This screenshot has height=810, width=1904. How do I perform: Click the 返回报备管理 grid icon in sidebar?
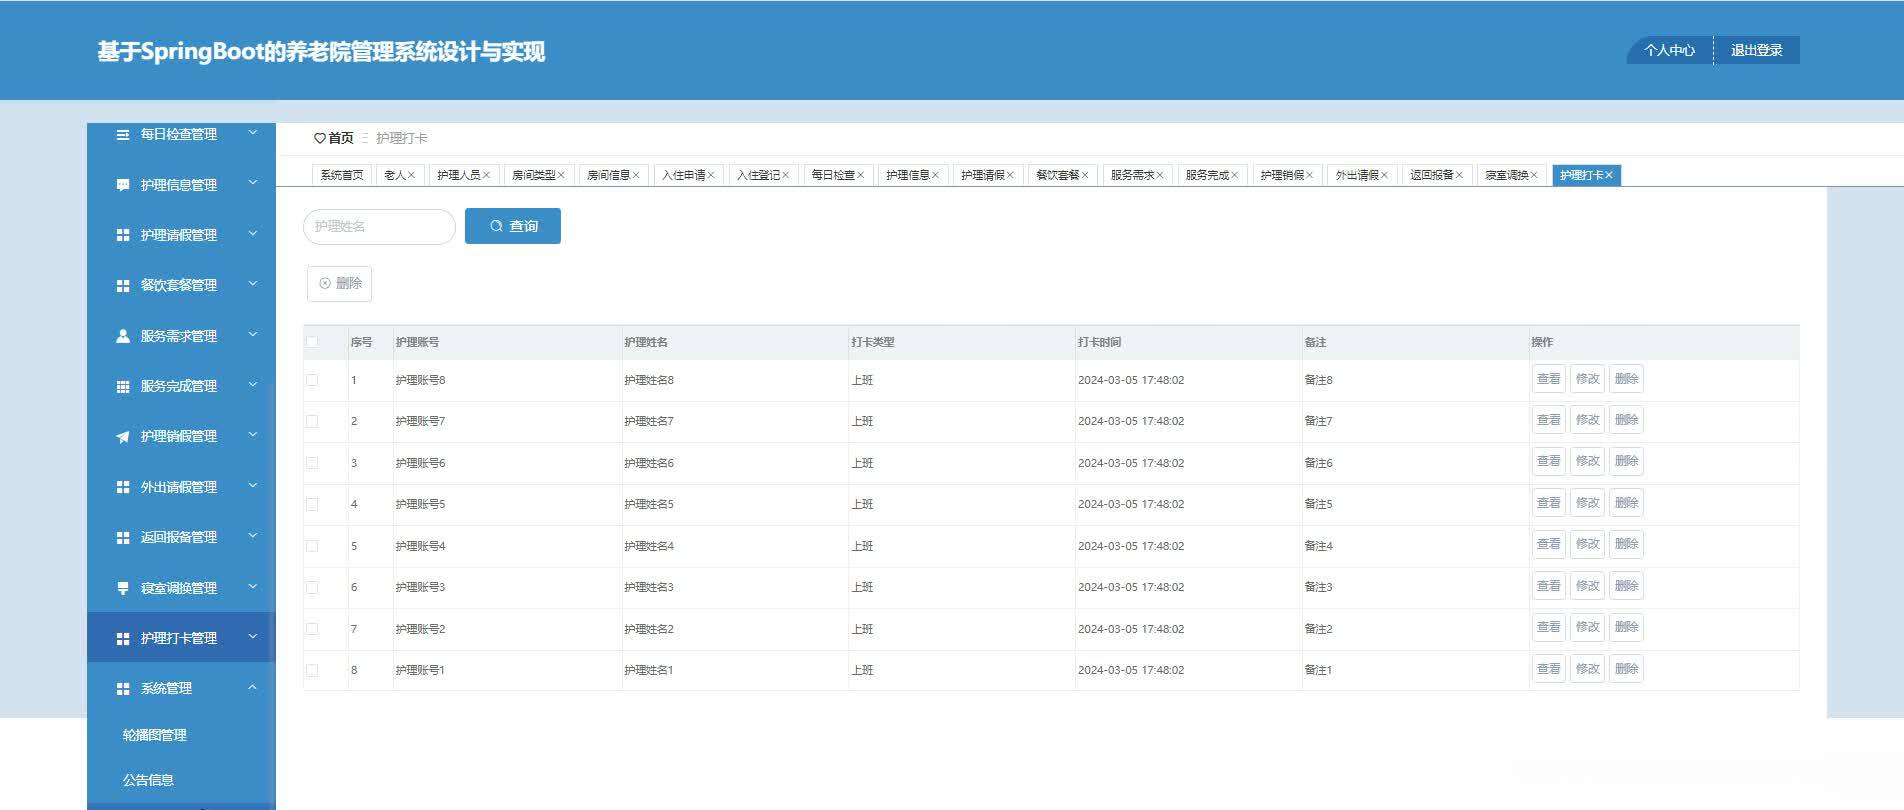(x=123, y=538)
